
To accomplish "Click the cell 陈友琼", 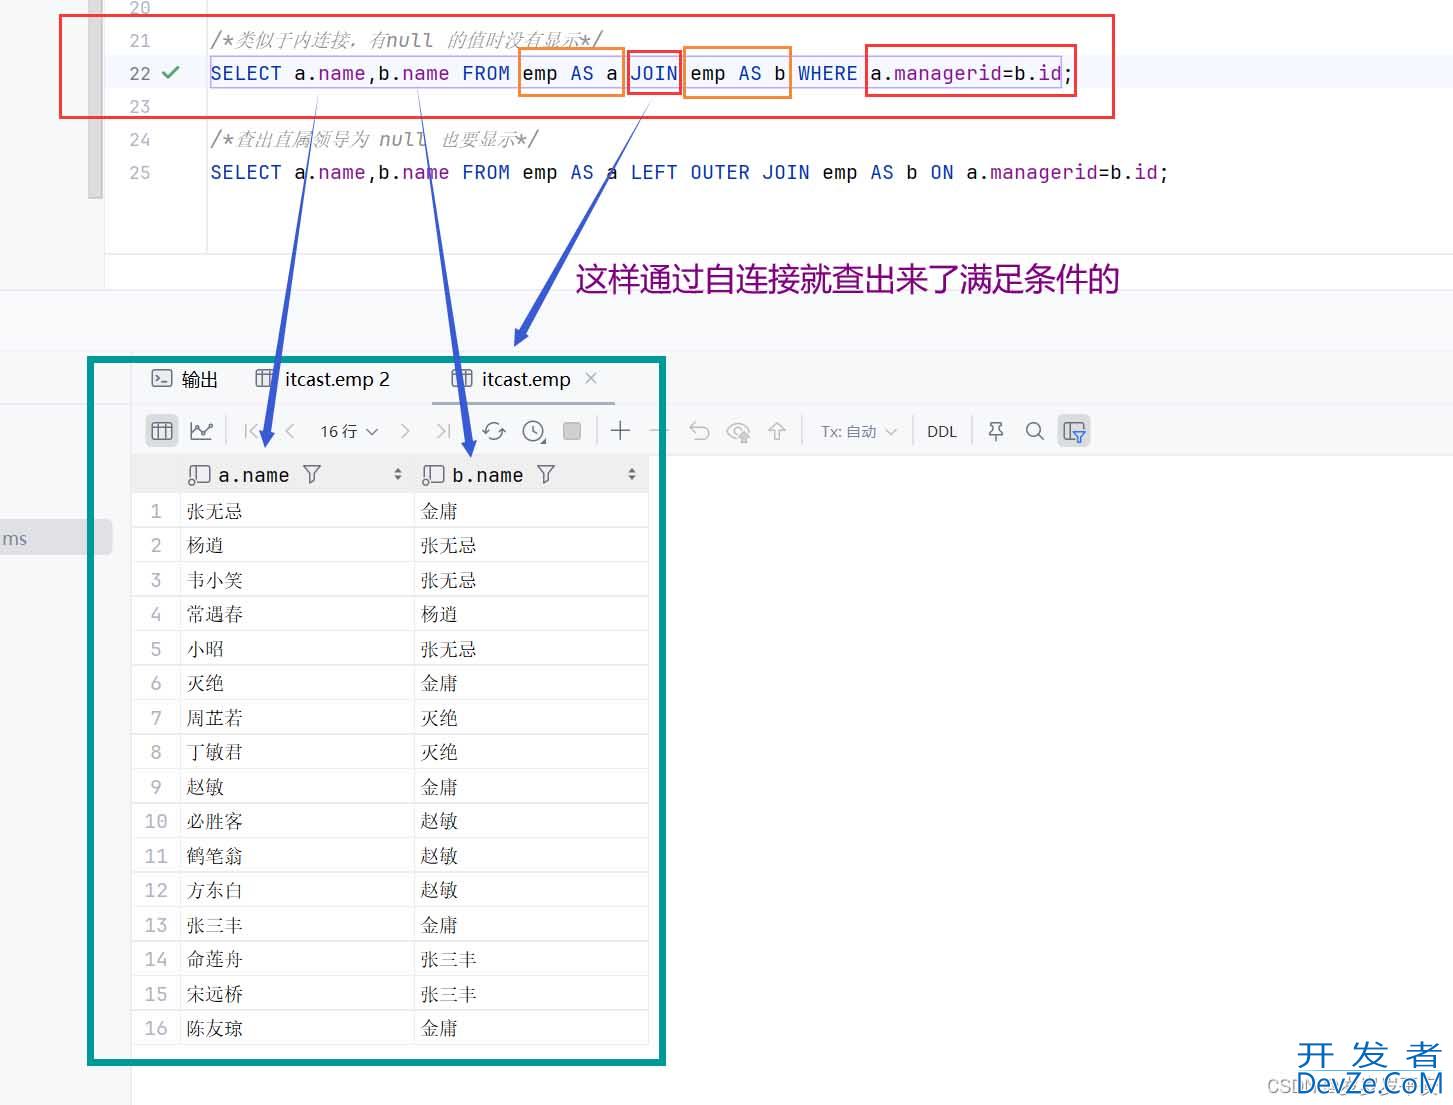I will (x=297, y=1028).
